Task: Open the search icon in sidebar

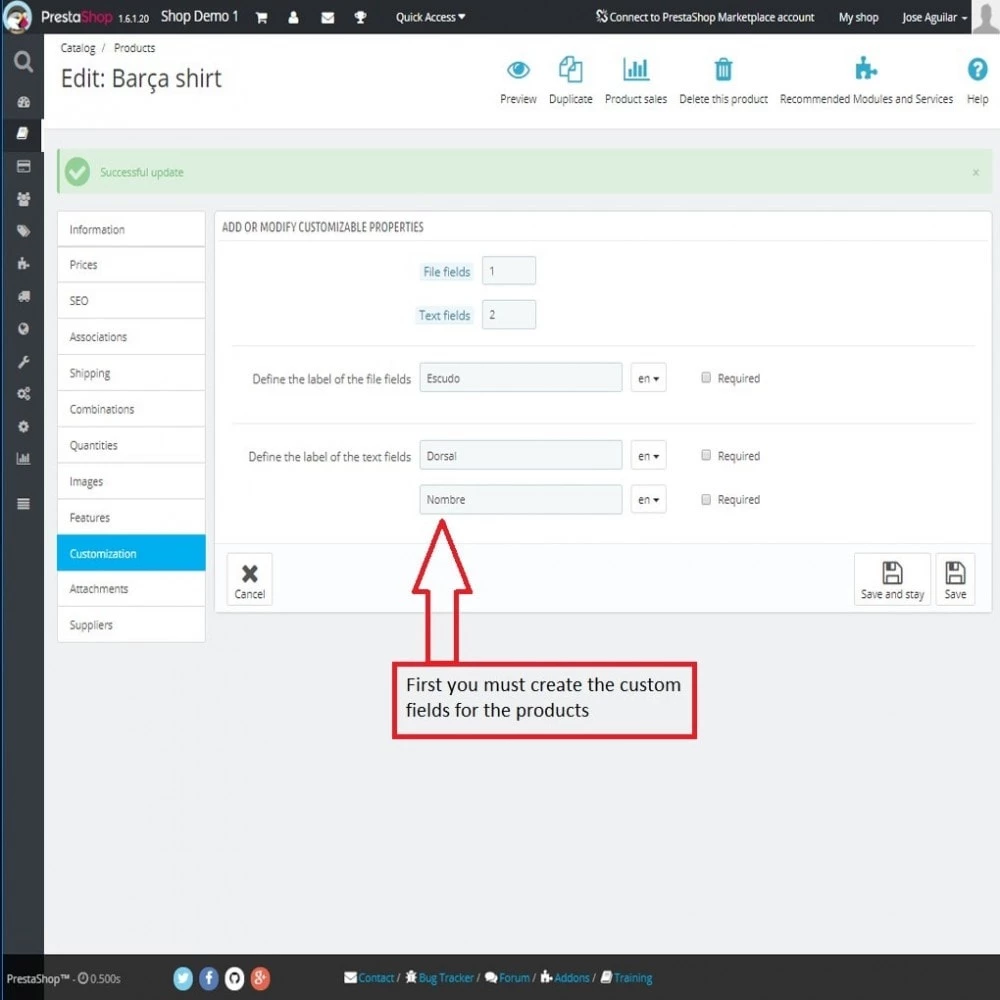Action: (x=23, y=62)
